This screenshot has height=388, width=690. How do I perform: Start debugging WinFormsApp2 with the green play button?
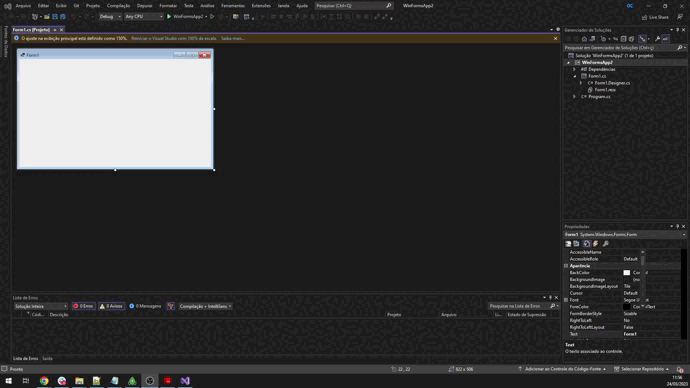point(169,17)
